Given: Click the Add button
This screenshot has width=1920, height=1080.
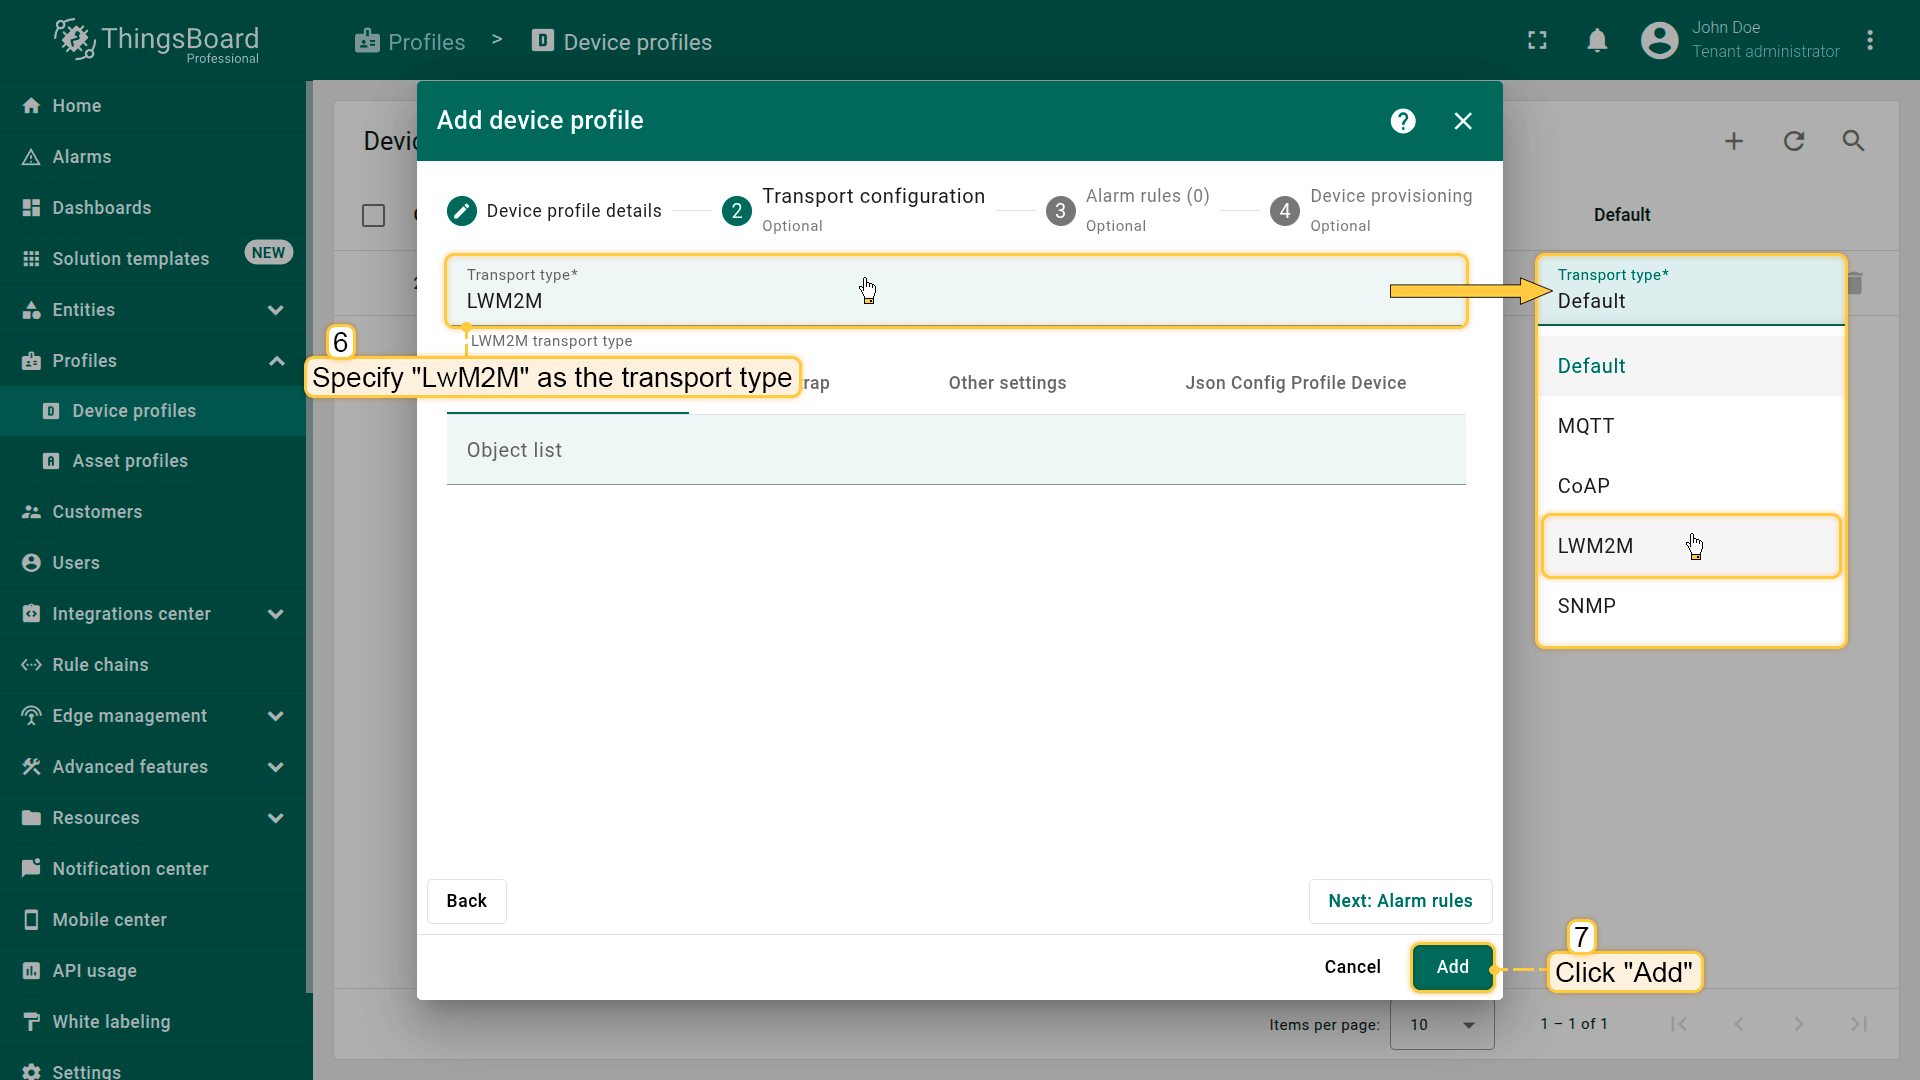Looking at the screenshot, I should (x=1452, y=967).
